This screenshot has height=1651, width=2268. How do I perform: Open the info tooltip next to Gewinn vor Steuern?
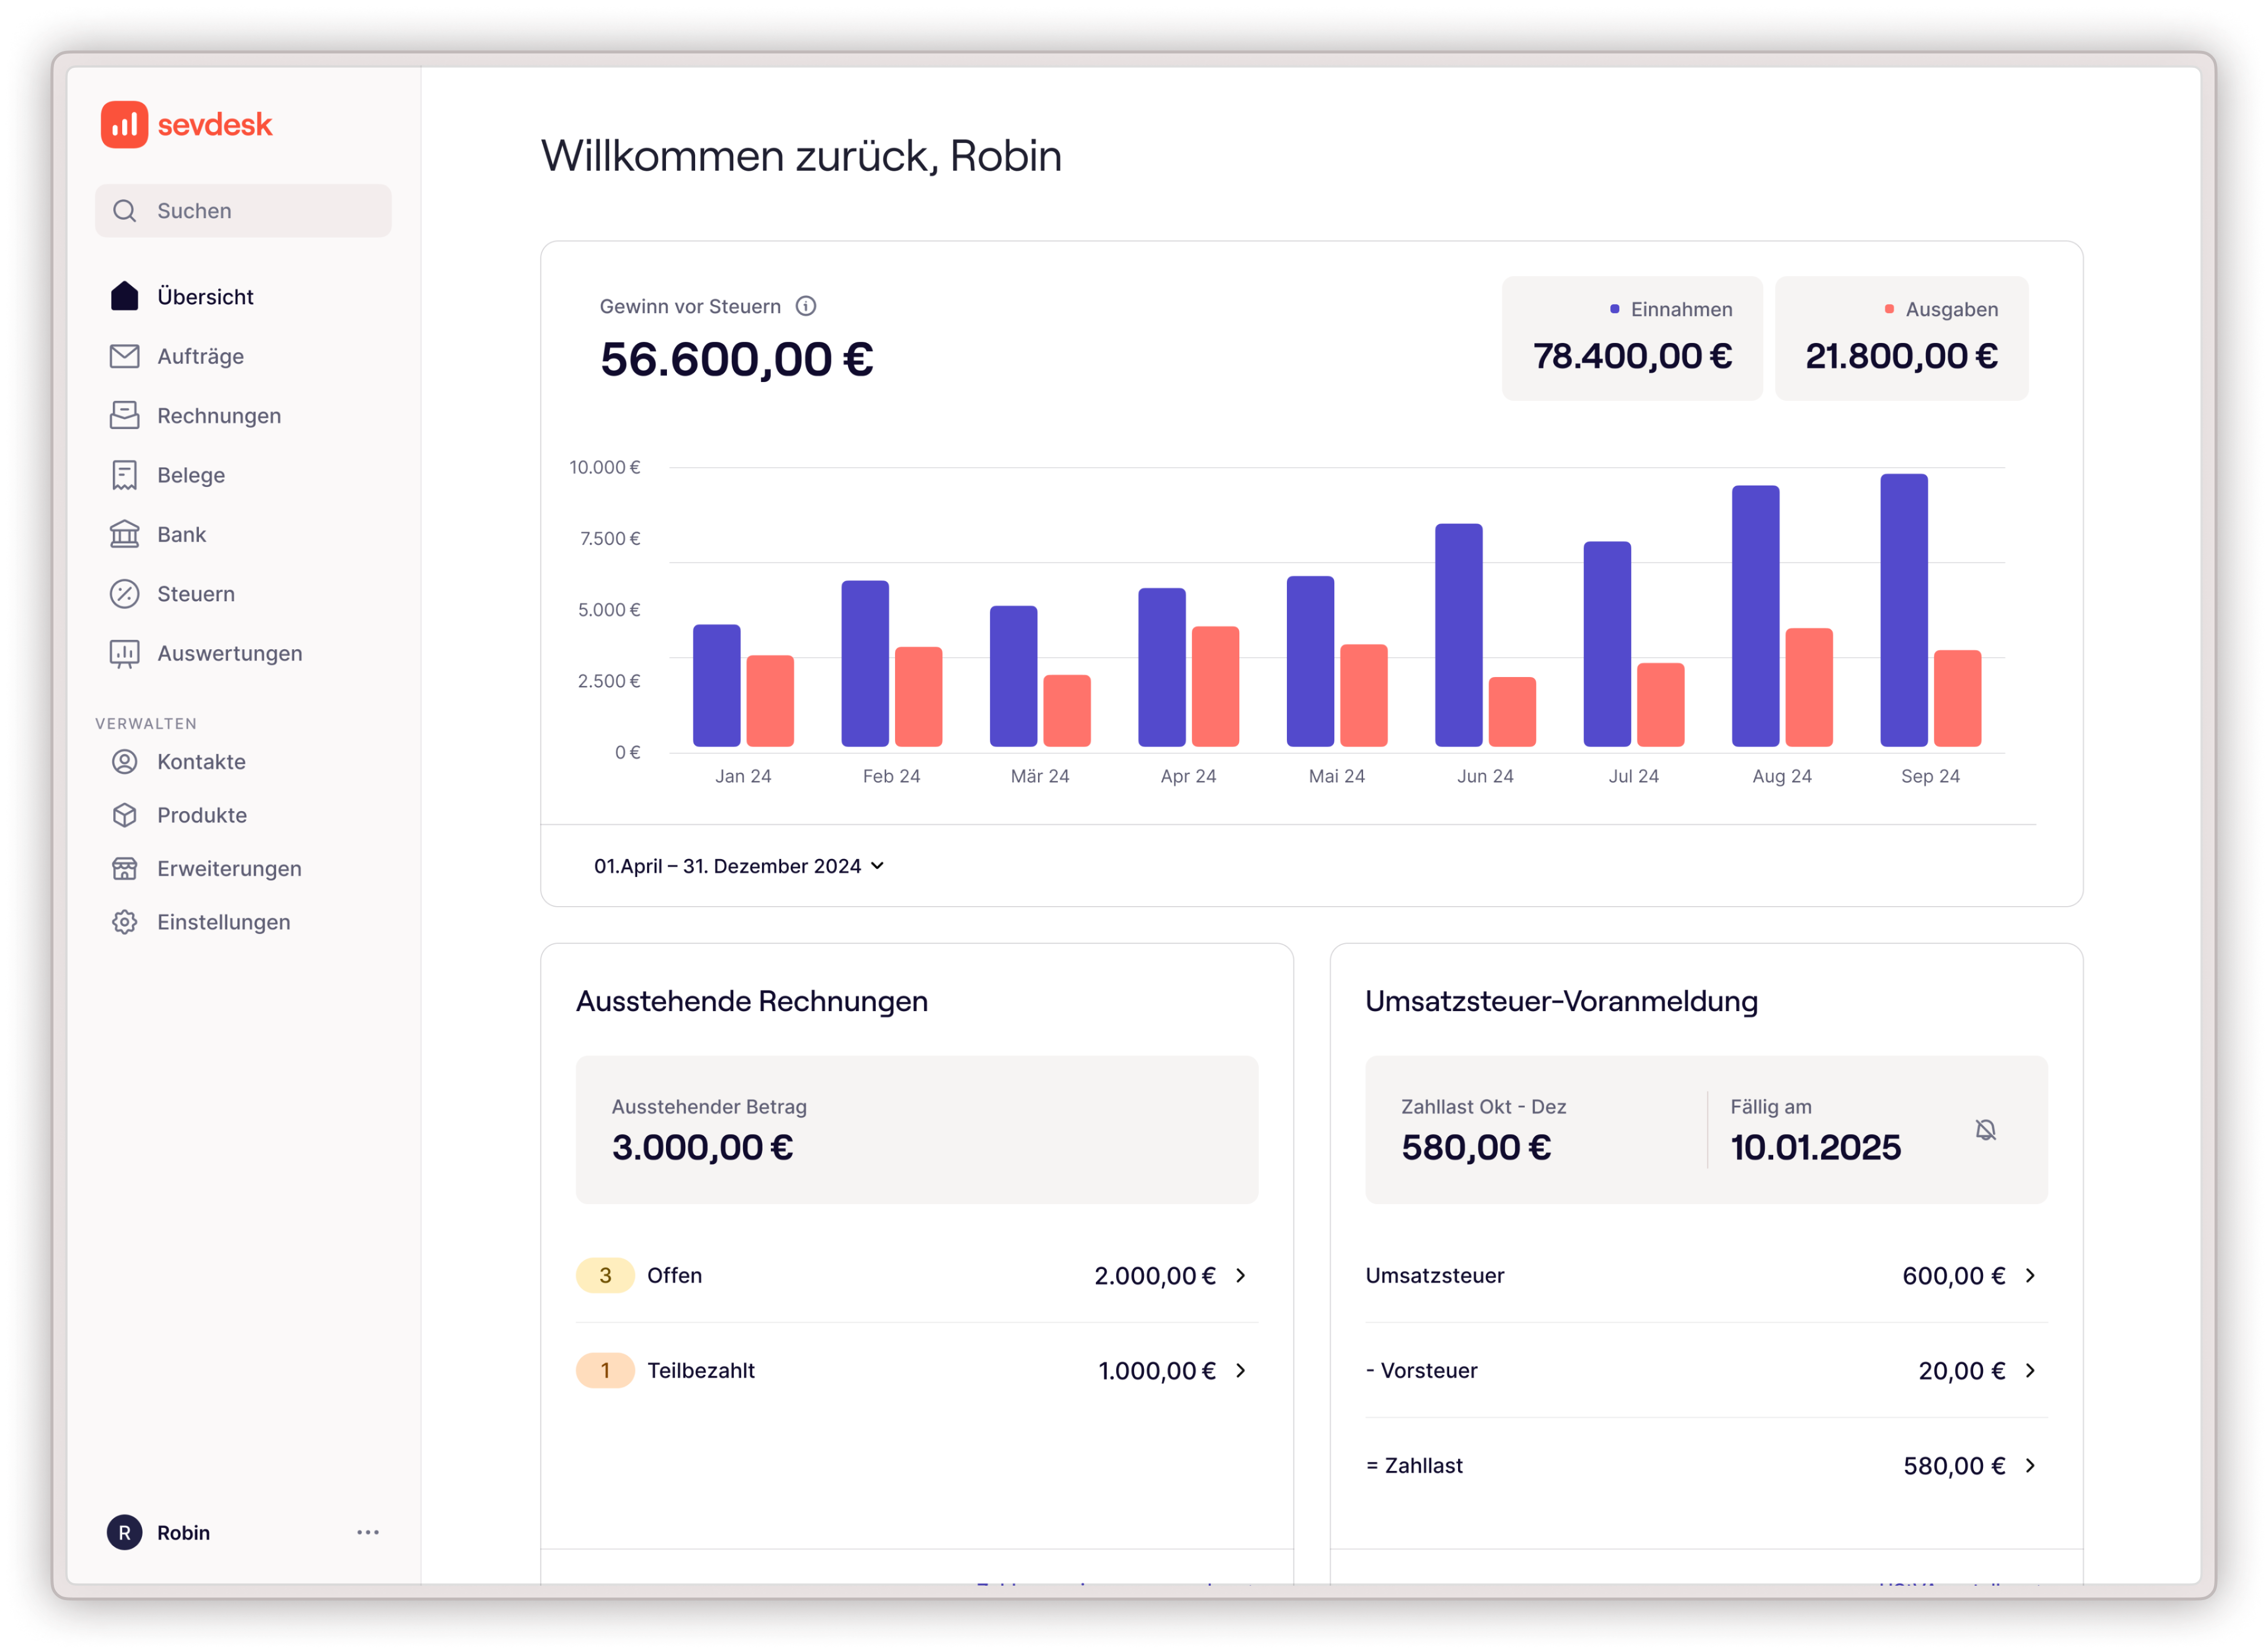coord(806,307)
